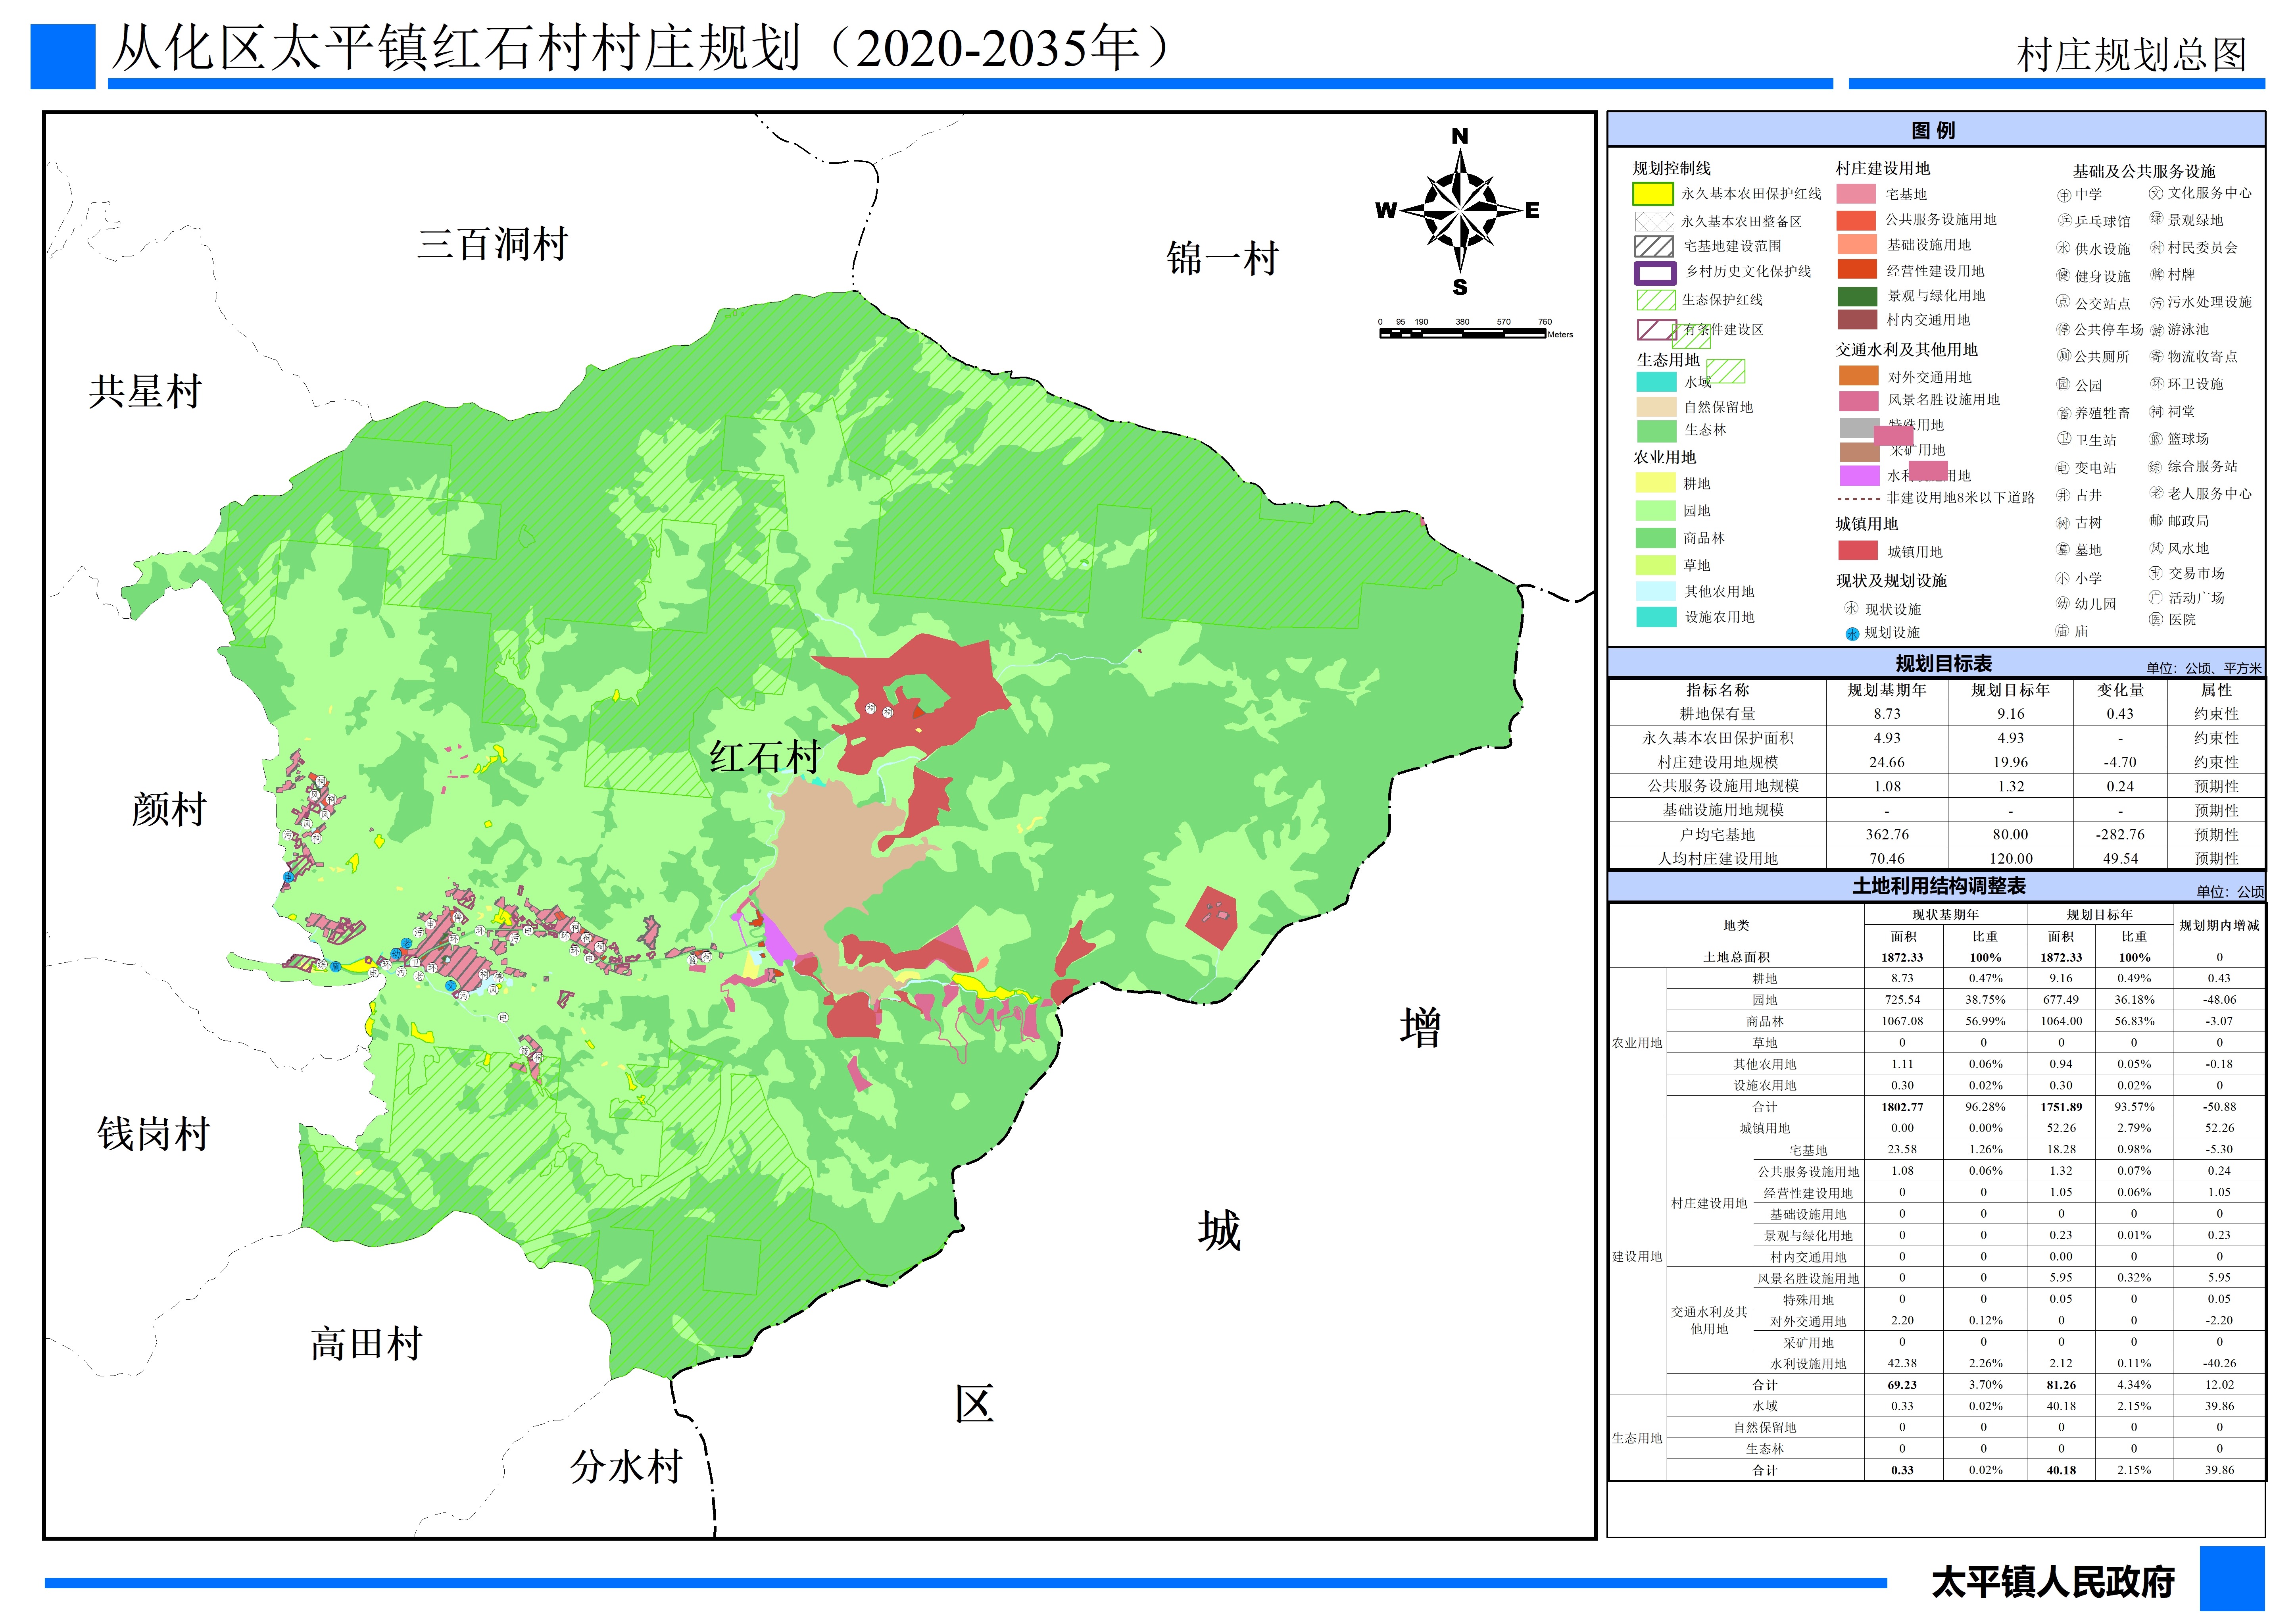Select the -40.26 水利设施用地 change cell
The image size is (2296, 1624).
(2219, 1363)
